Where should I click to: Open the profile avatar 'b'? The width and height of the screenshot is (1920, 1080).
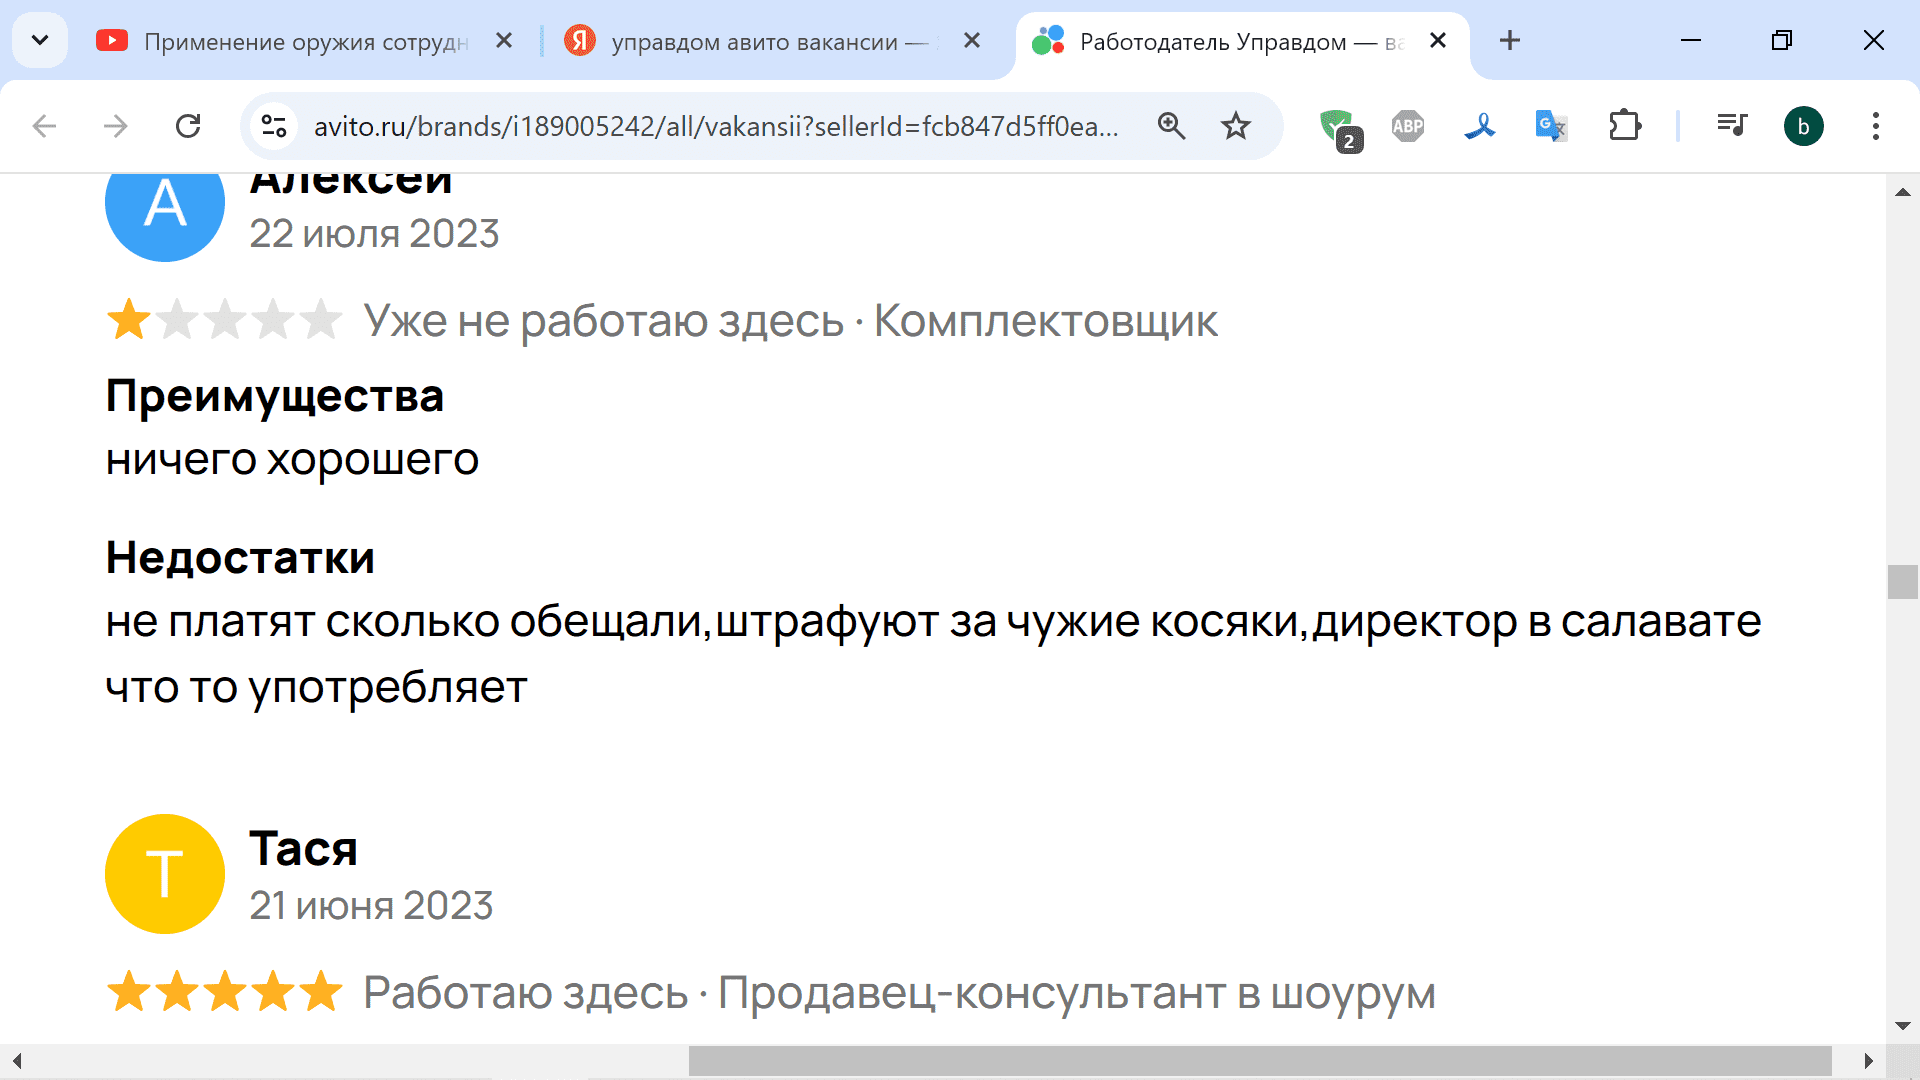[1803, 126]
